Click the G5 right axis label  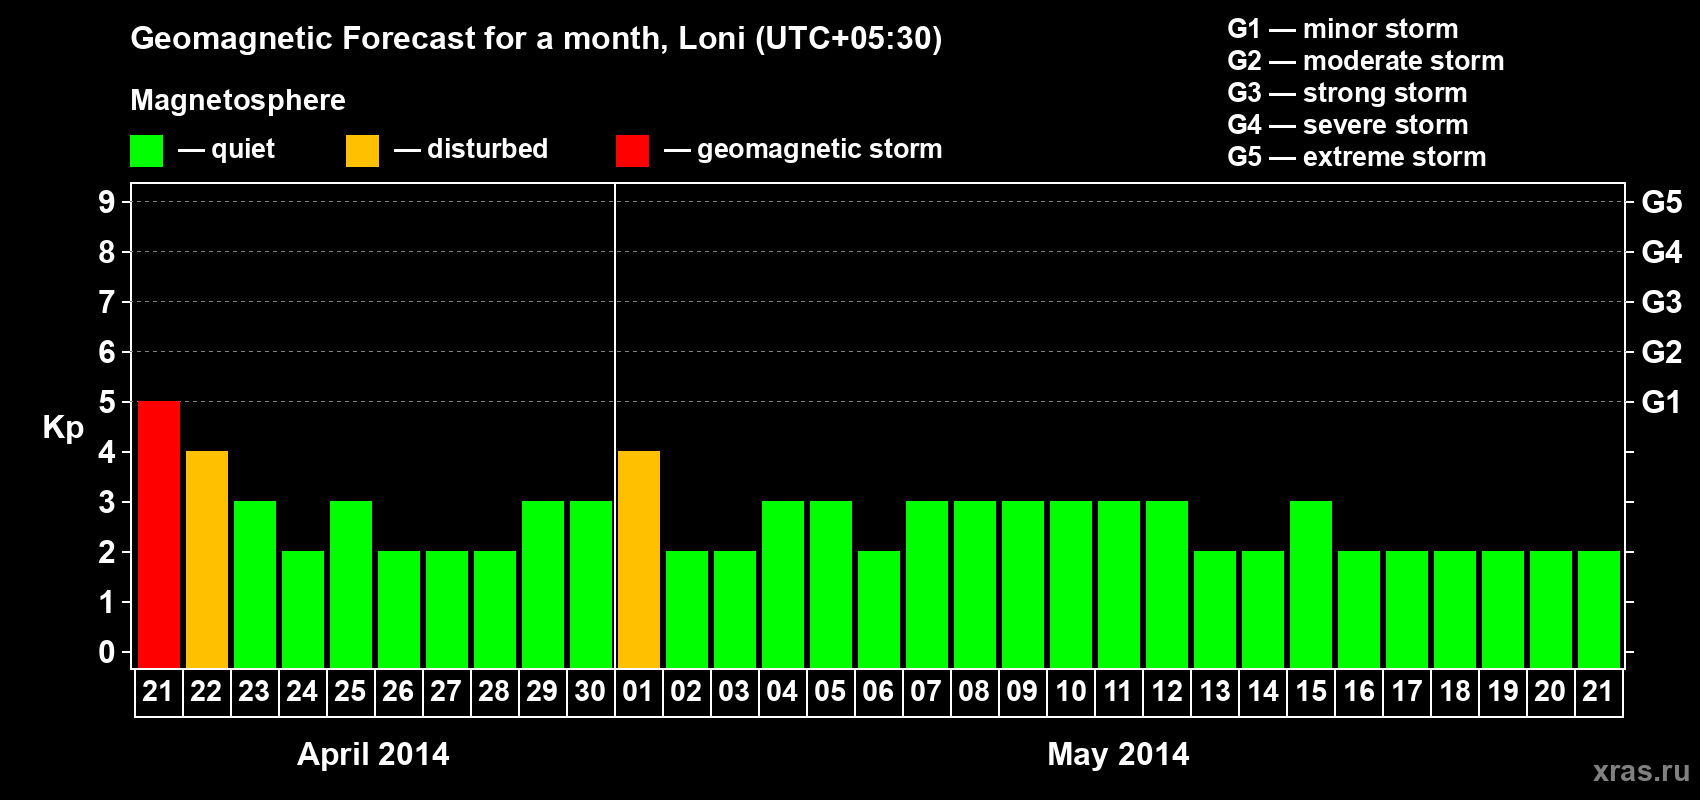[1662, 202]
